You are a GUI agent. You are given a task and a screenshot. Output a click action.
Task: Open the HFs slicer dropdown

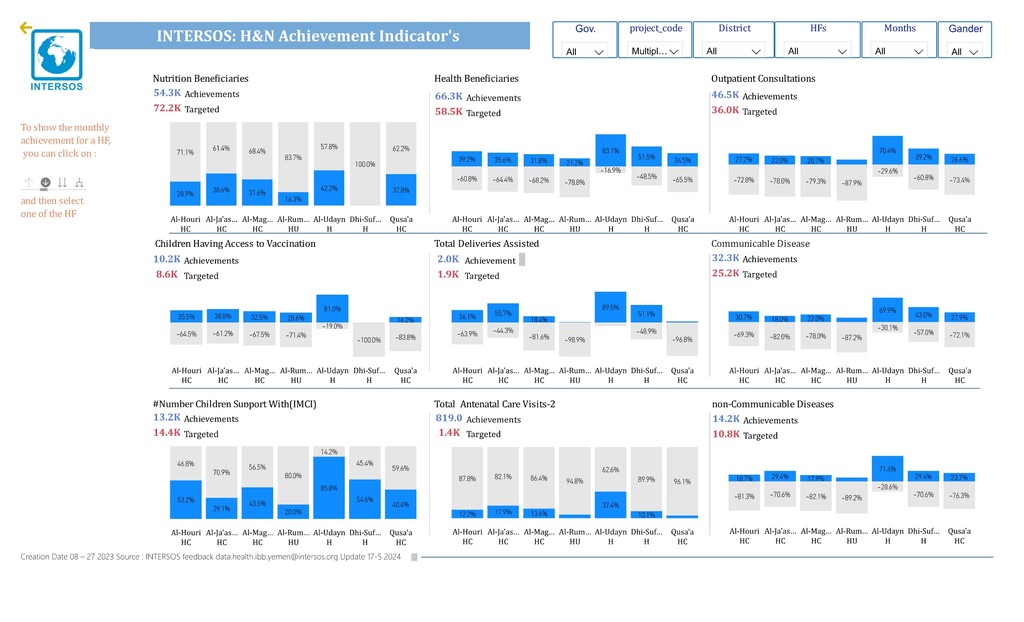(817, 51)
